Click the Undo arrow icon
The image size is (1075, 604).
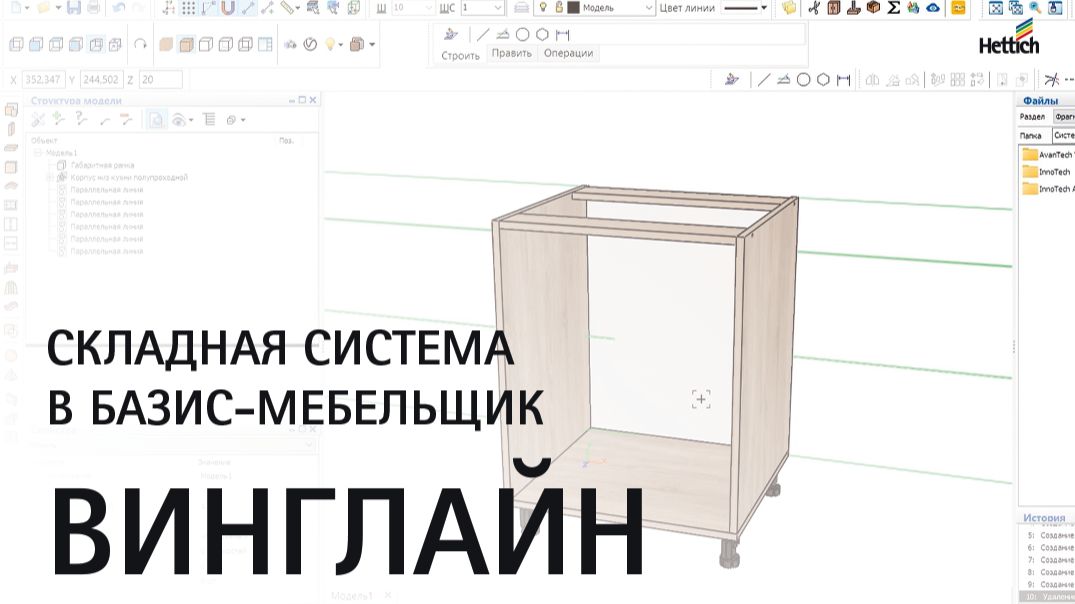(118, 8)
